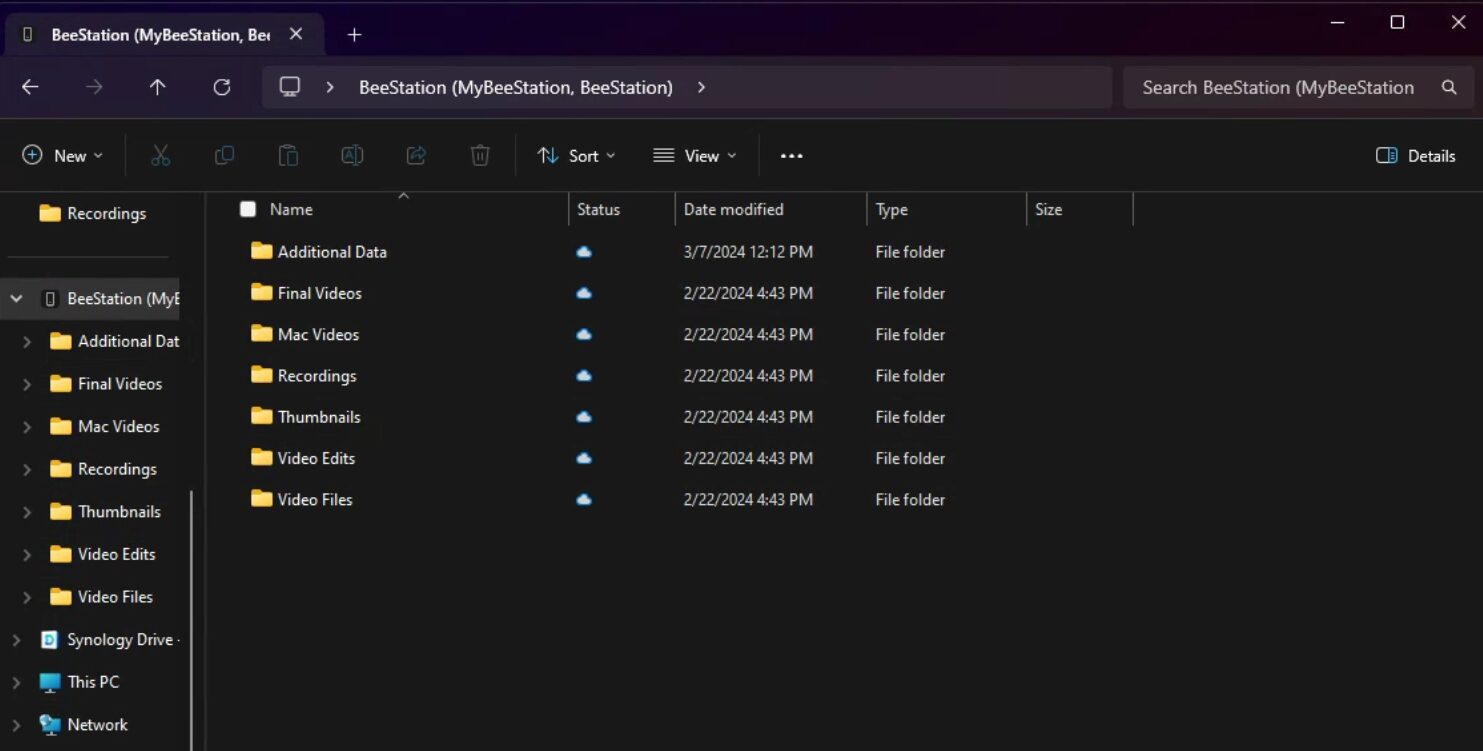Expand Thumbnails in the sidebar tree

tap(27, 512)
